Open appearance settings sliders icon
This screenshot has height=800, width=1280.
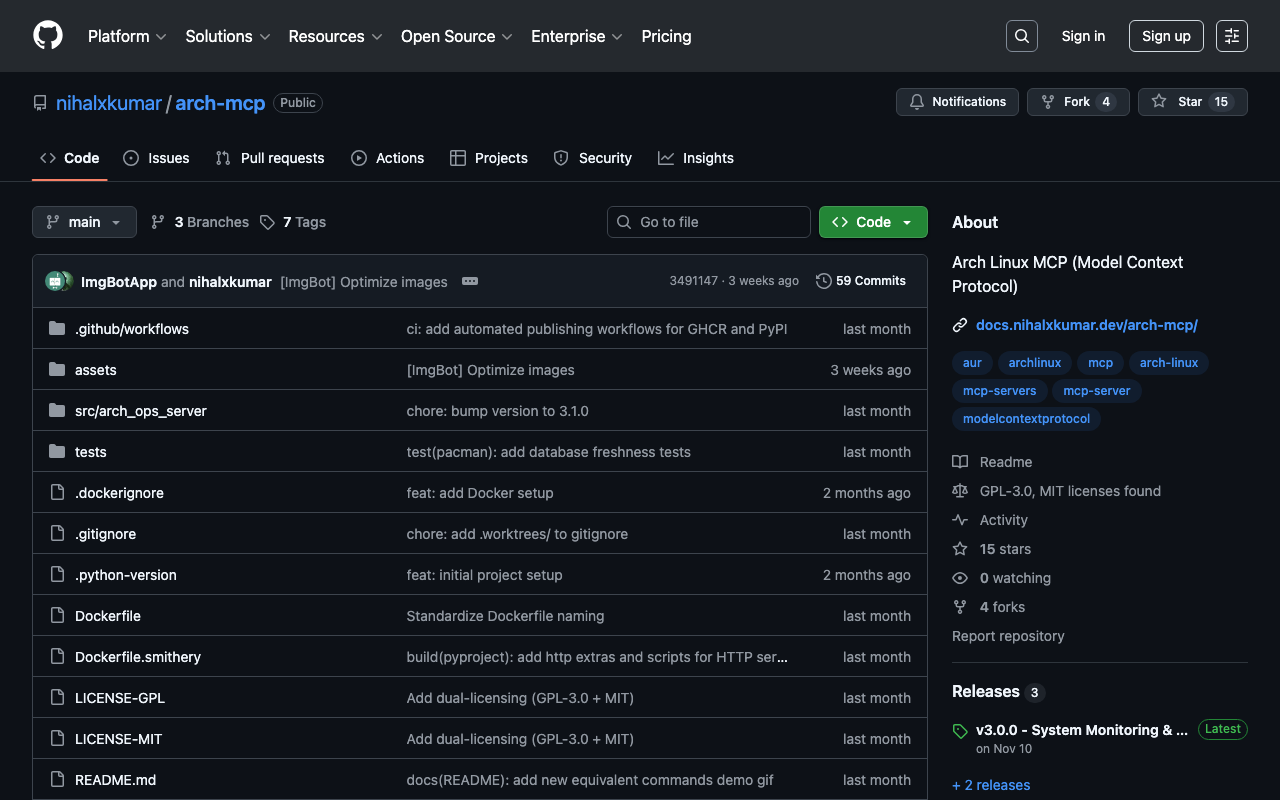(1231, 36)
